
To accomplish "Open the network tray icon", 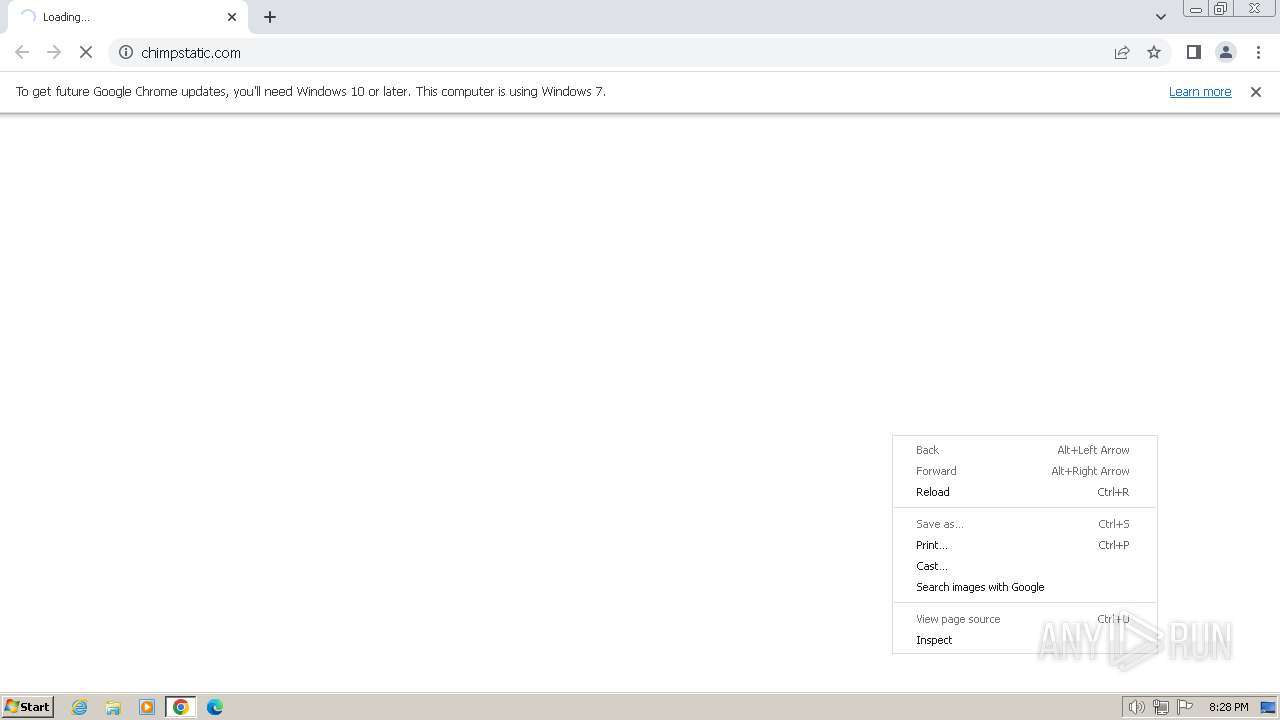I will (x=1161, y=707).
